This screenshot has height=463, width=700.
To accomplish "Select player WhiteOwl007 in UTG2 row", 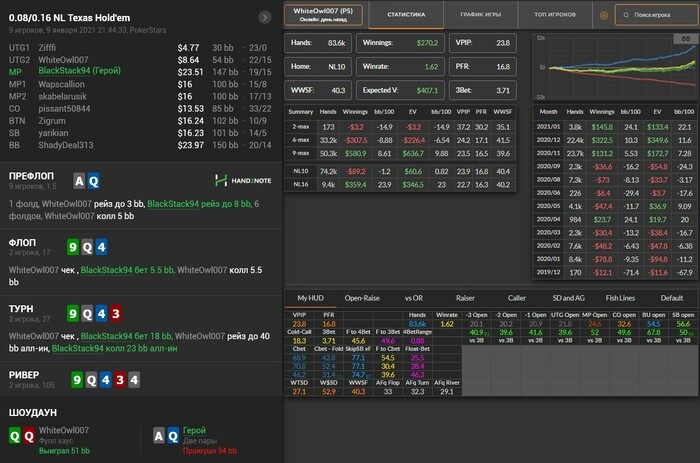I will [x=63, y=60].
